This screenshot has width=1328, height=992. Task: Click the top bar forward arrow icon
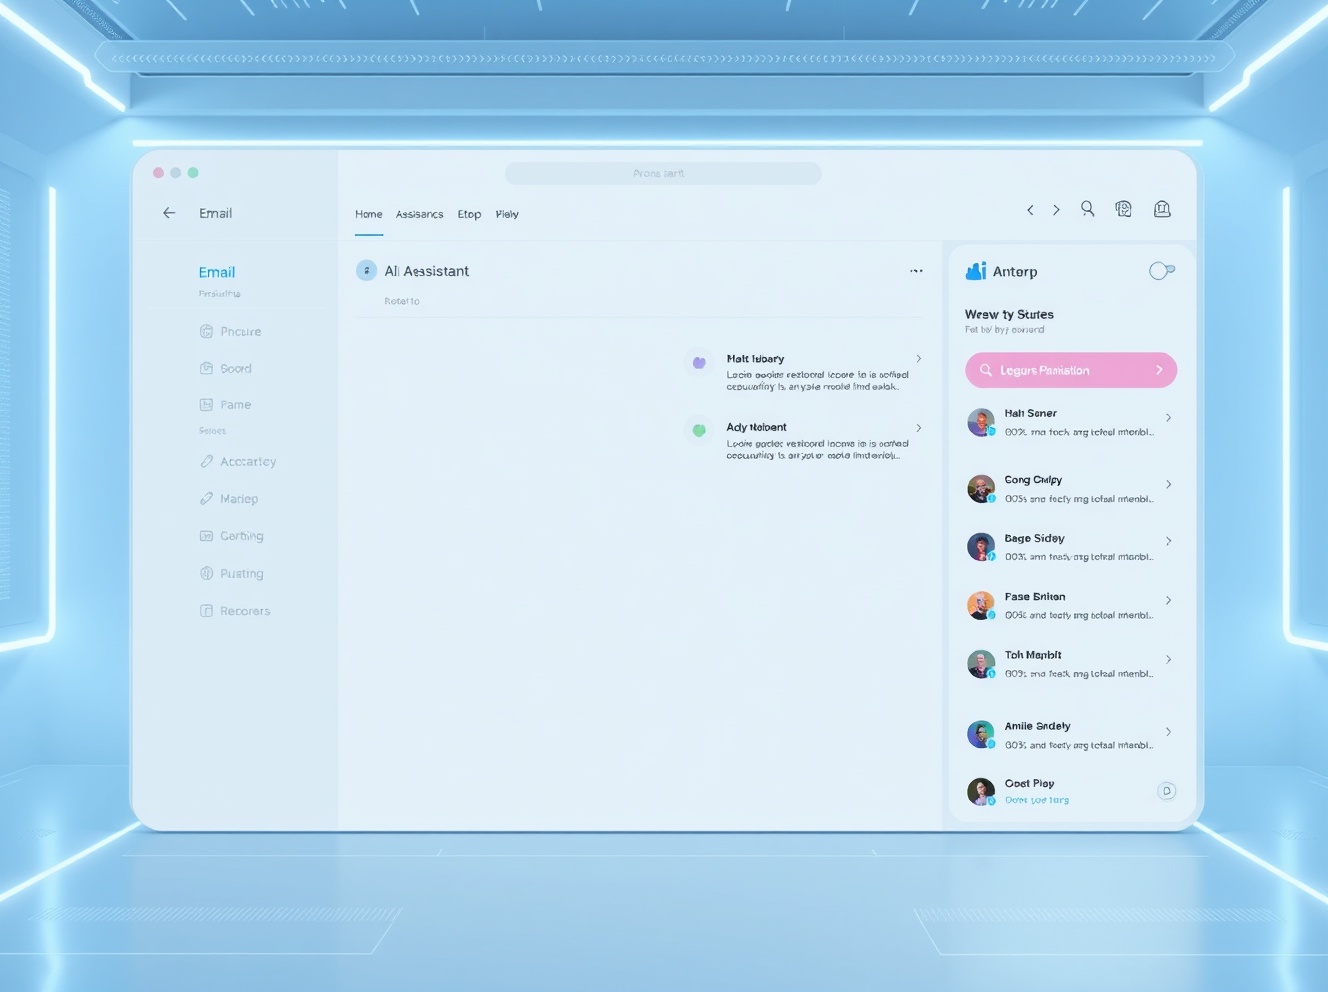tap(1056, 210)
